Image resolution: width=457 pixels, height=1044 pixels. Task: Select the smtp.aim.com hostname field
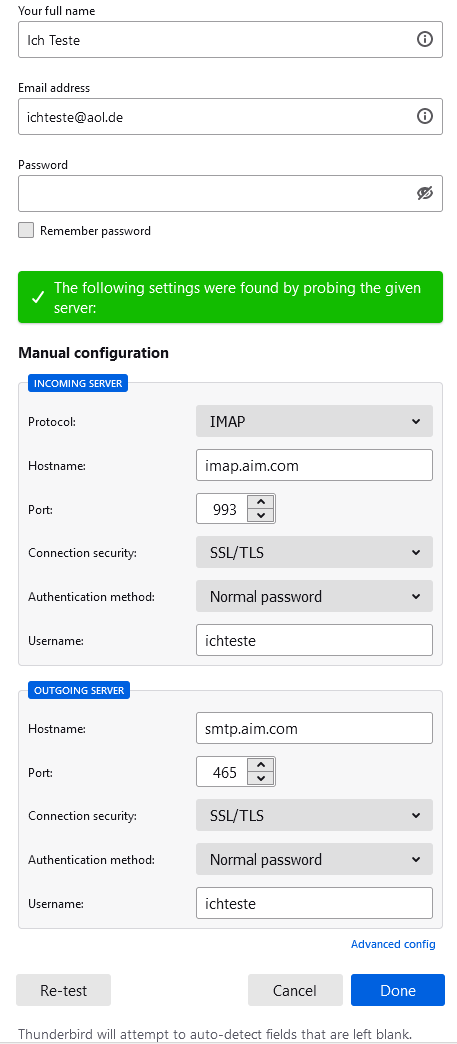(314, 728)
